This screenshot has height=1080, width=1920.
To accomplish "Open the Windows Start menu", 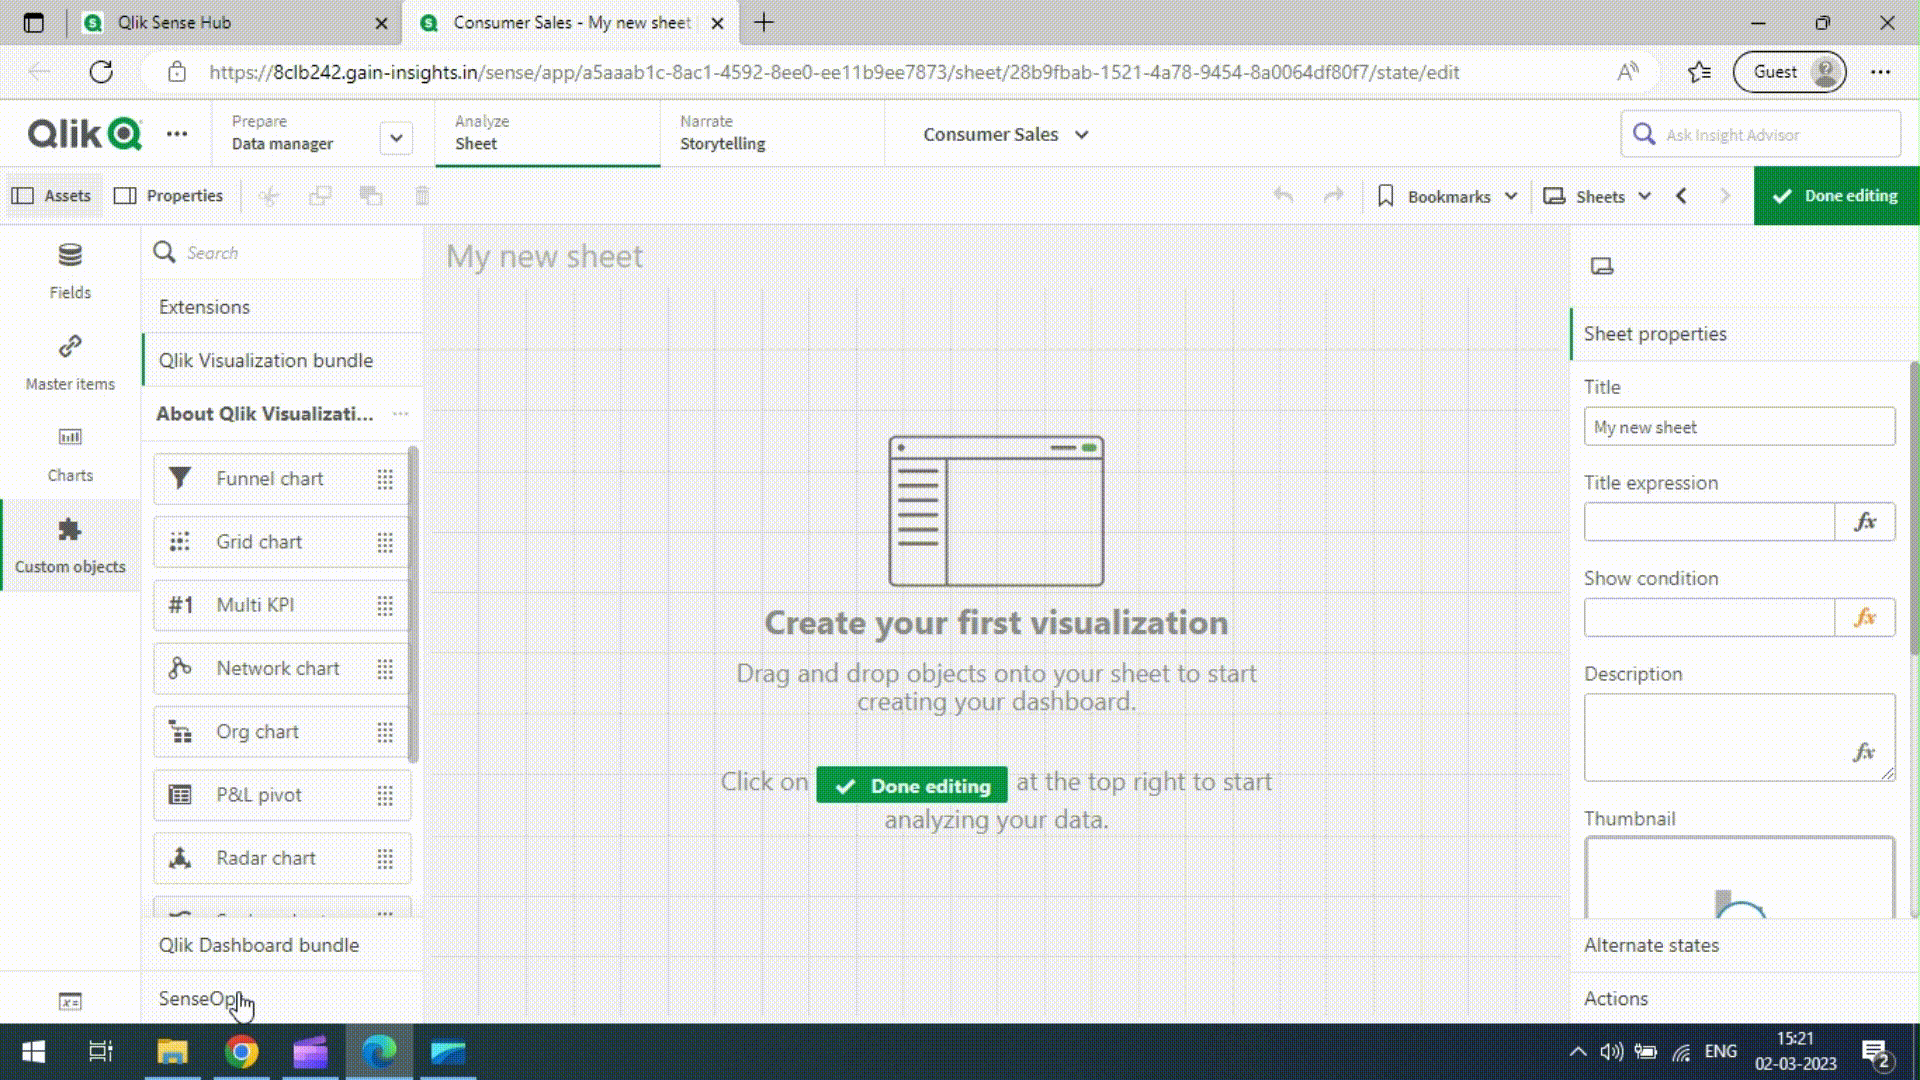I will coord(33,1052).
